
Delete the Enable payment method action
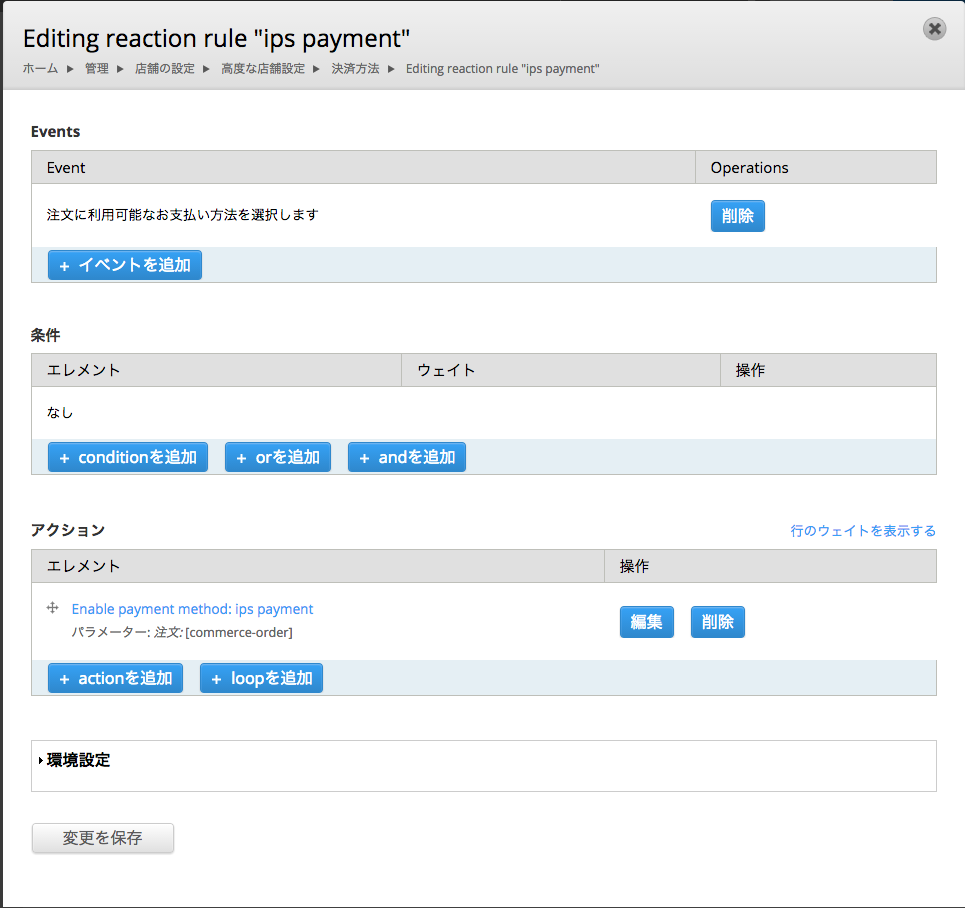[x=717, y=622]
